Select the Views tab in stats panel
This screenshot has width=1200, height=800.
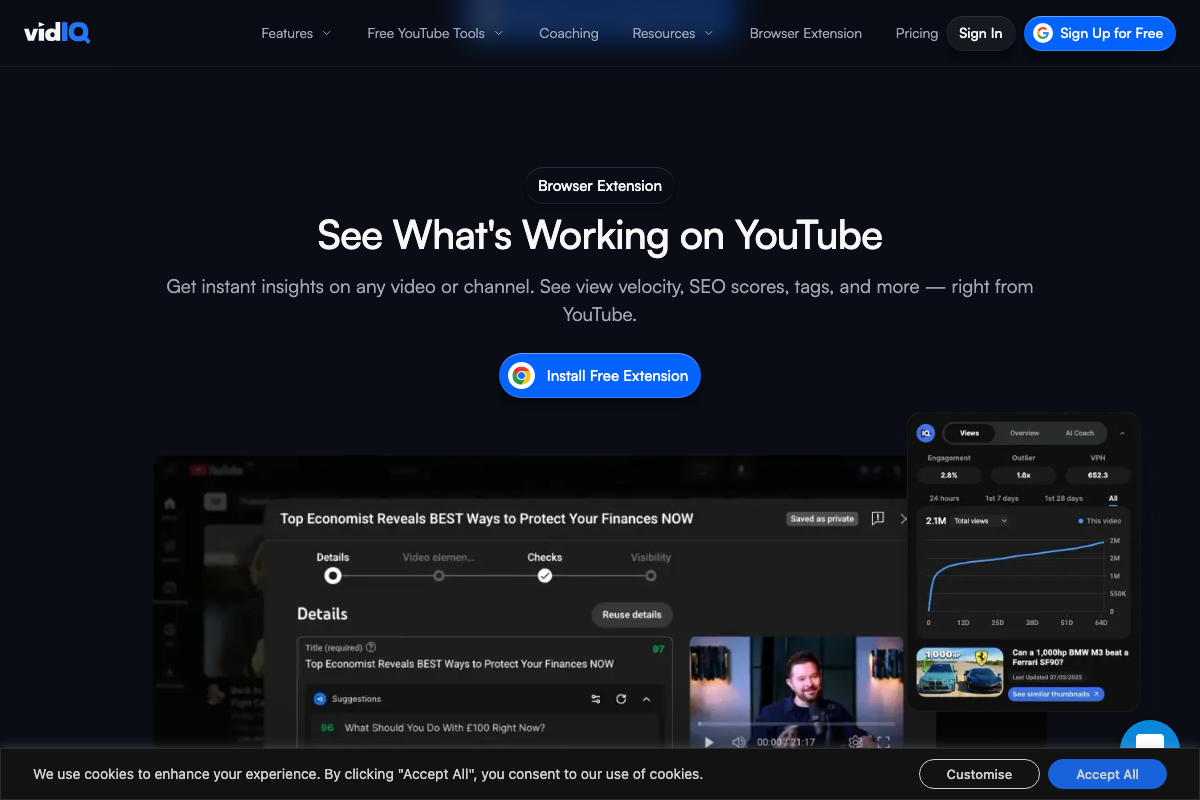(969, 433)
